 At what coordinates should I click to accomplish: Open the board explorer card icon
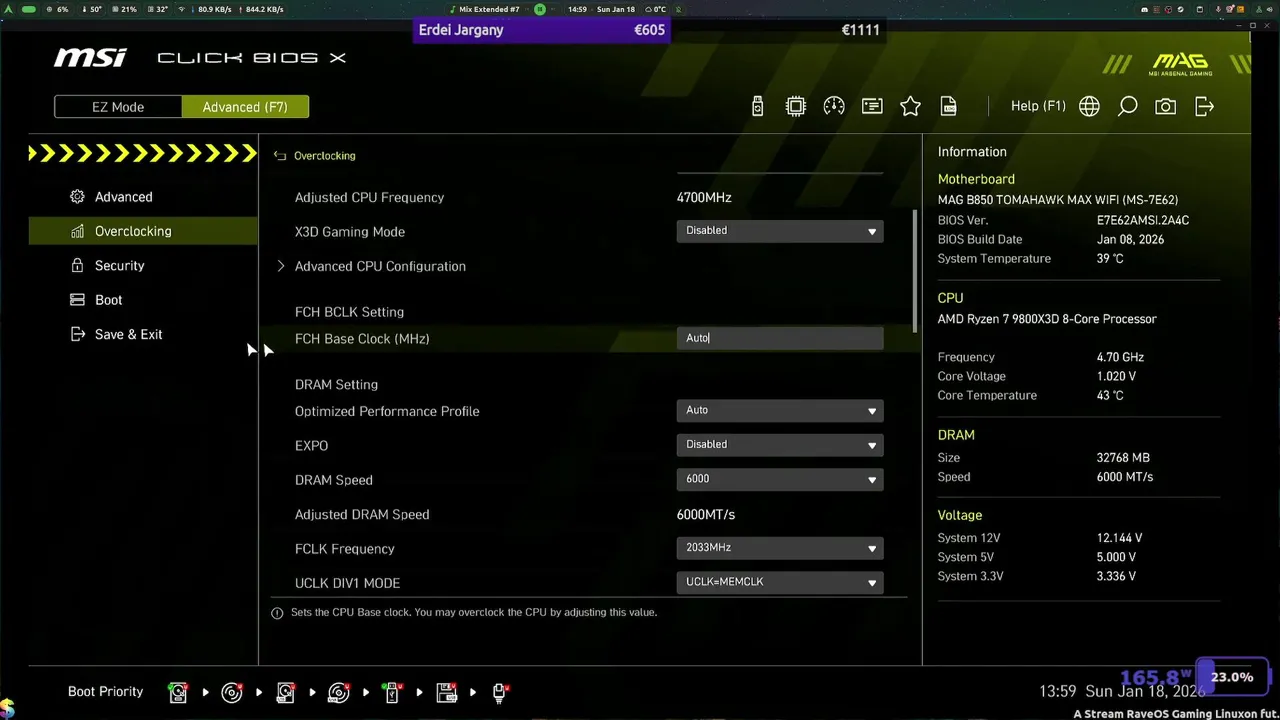(872, 106)
